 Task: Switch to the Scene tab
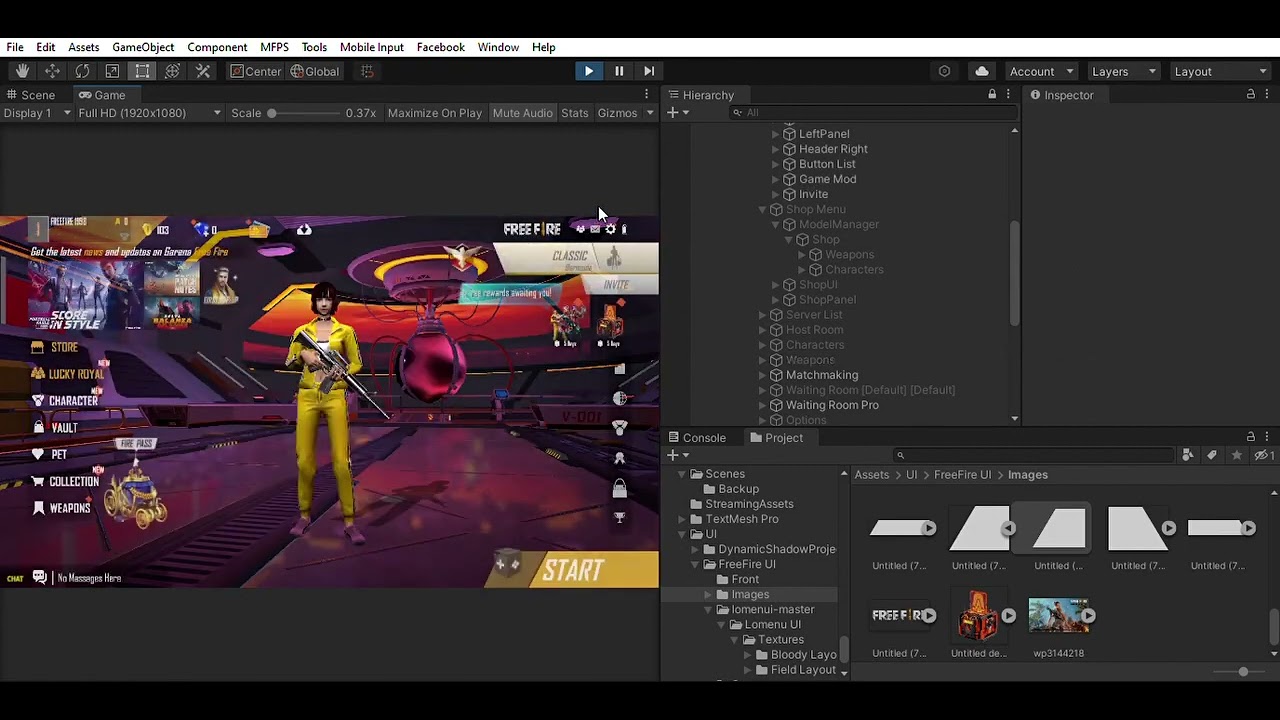pyautogui.click(x=30, y=95)
